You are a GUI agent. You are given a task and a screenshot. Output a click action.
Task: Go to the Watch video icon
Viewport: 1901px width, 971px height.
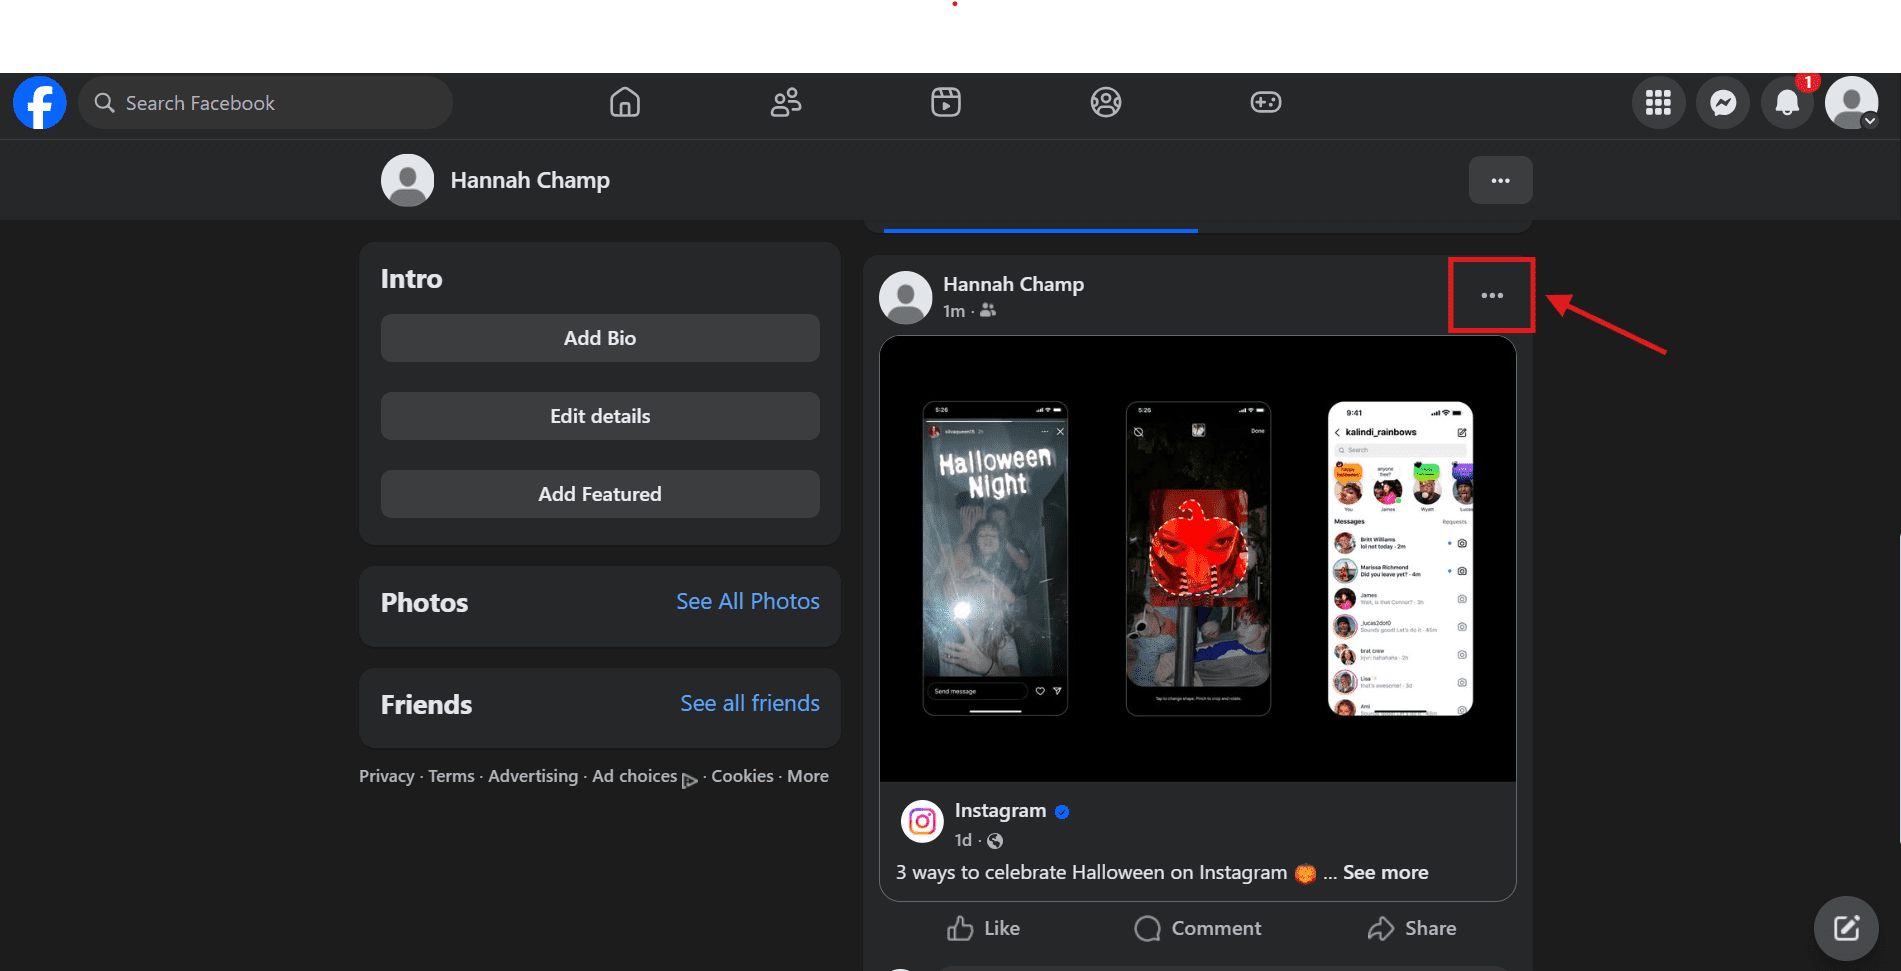click(x=945, y=103)
